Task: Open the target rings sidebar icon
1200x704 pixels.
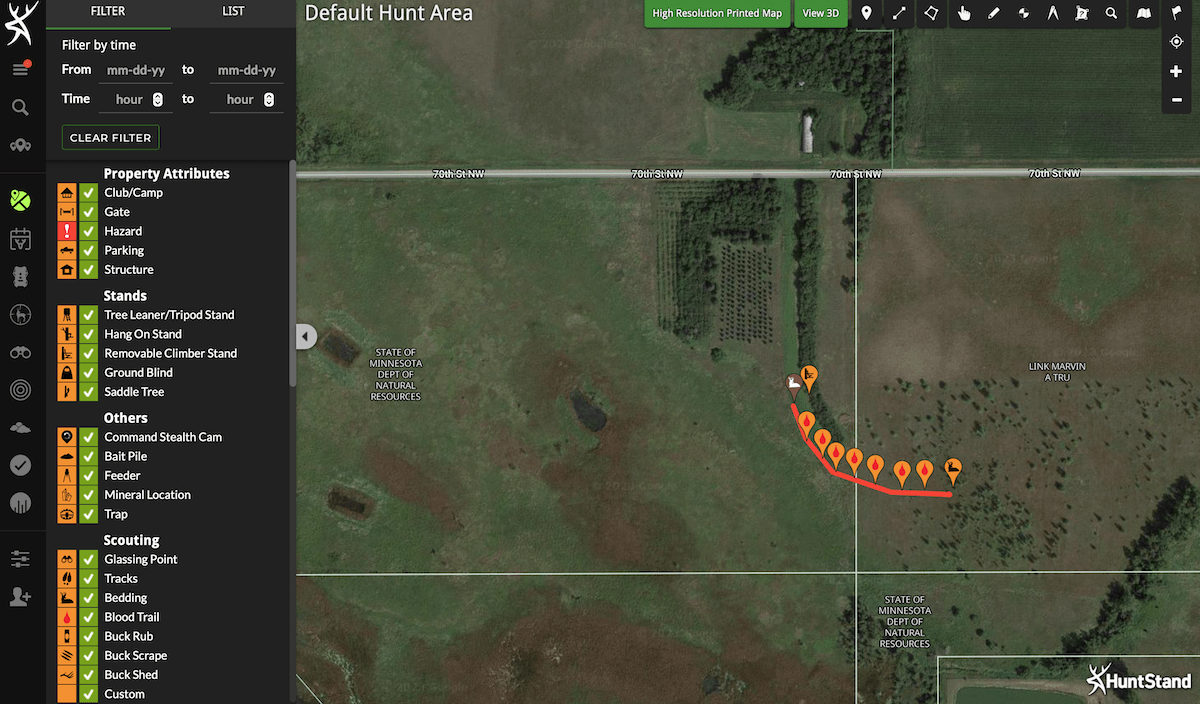Action: pos(20,389)
